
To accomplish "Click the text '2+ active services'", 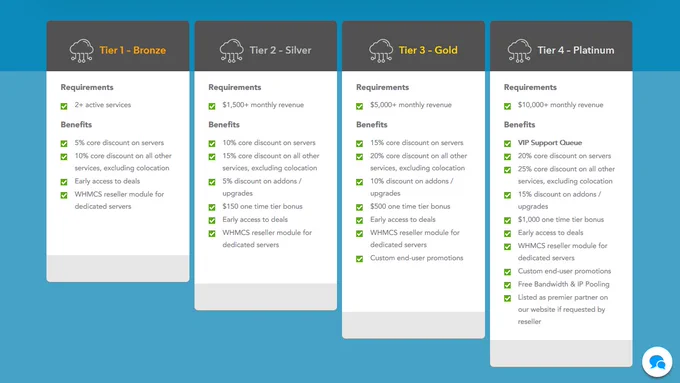I will tap(103, 105).
